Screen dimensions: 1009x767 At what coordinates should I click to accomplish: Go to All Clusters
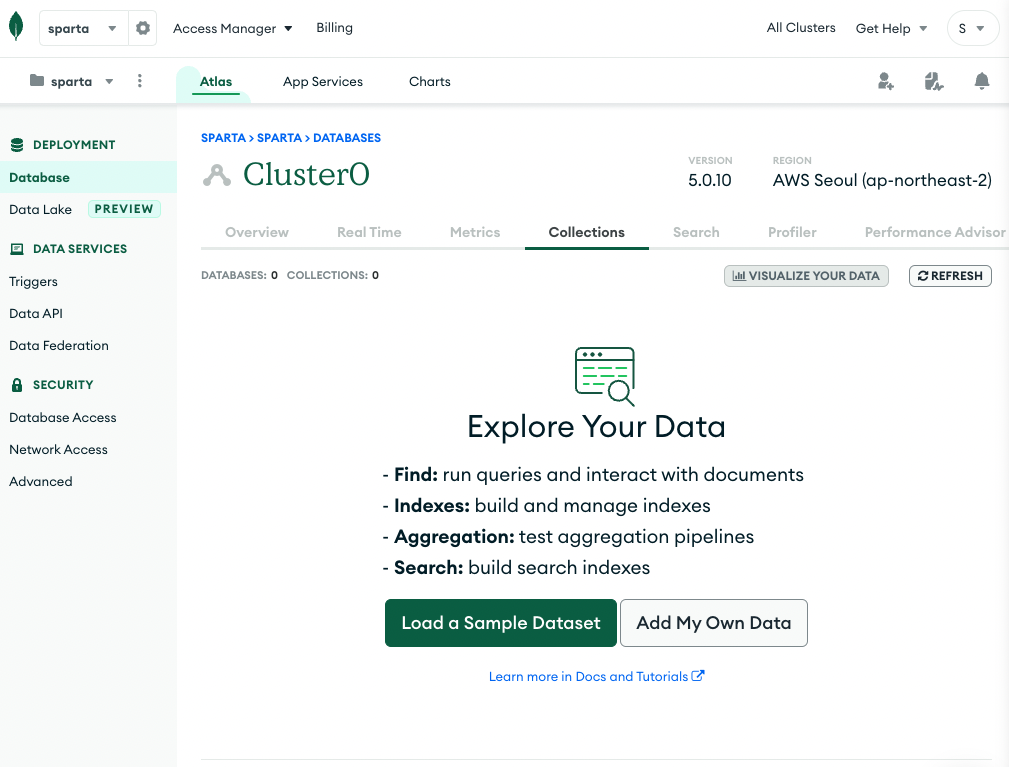tap(801, 28)
